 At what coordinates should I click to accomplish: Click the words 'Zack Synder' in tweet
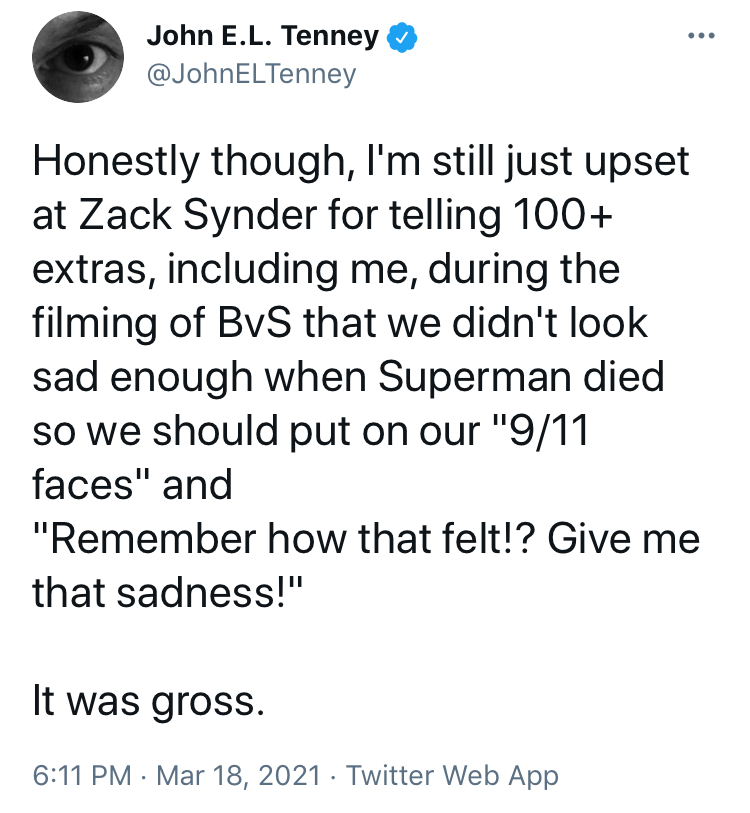click(197, 215)
